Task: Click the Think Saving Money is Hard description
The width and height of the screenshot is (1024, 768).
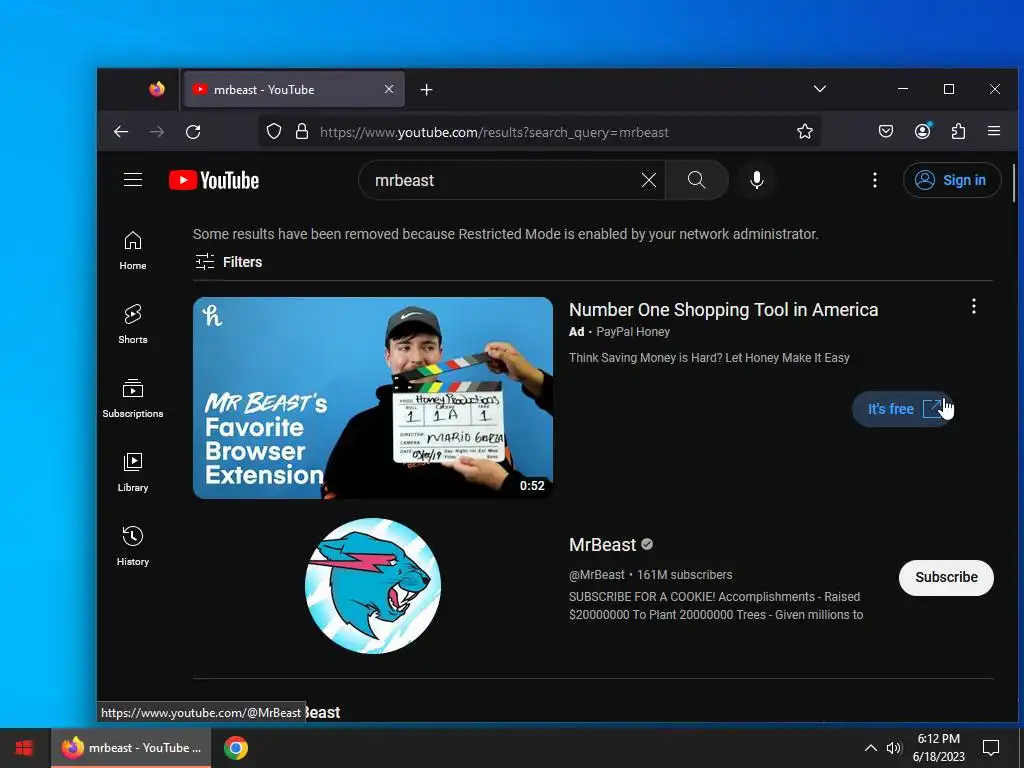Action: (x=709, y=358)
